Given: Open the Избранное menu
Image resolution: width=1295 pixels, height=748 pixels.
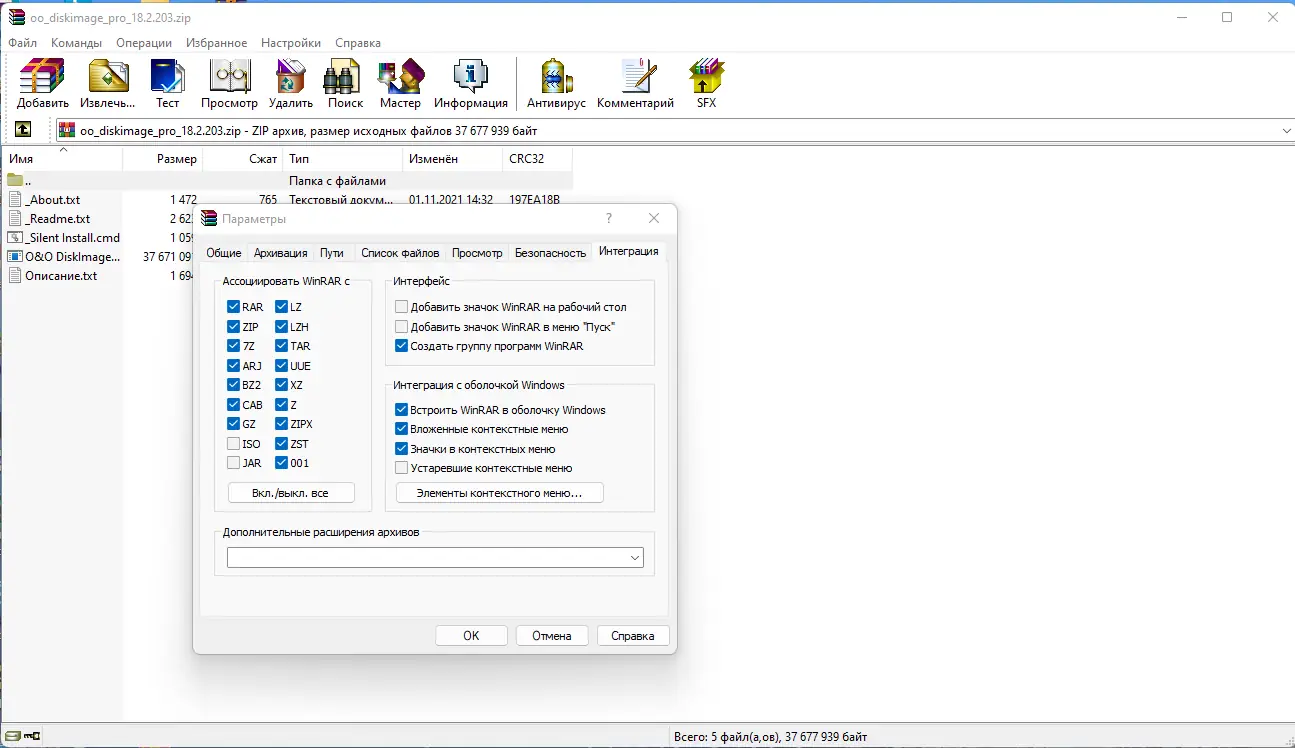Looking at the screenshot, I should (216, 43).
